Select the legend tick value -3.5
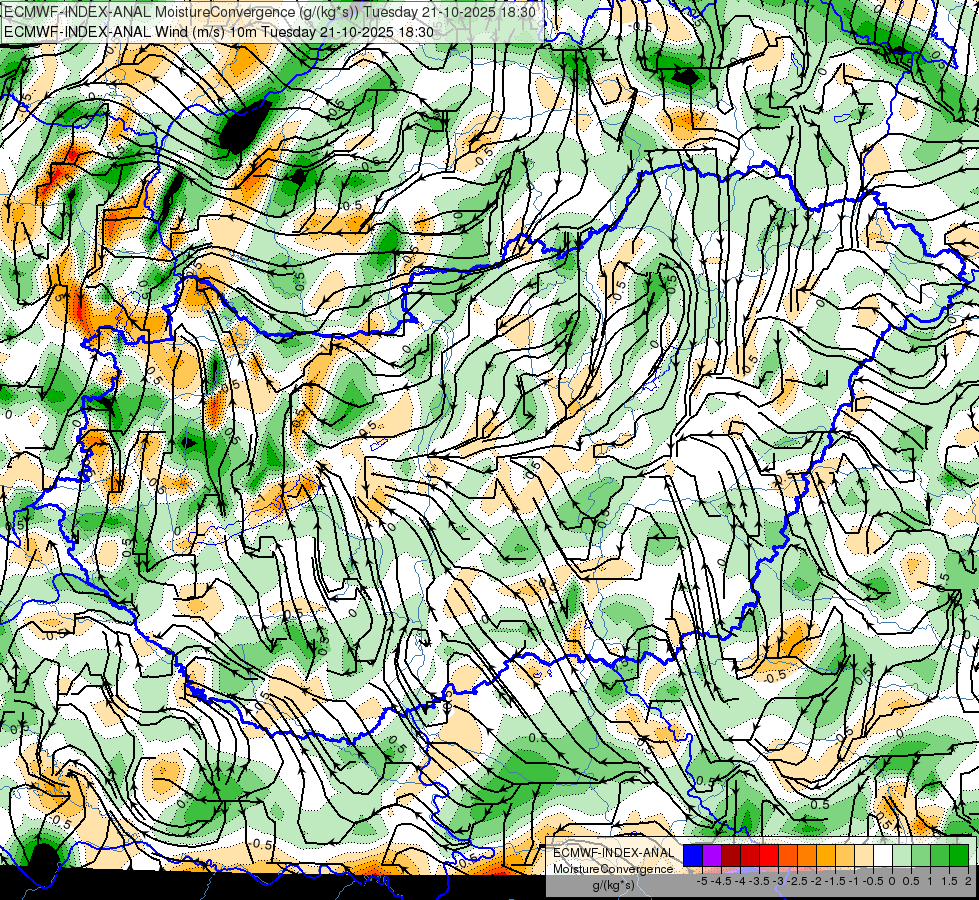Image resolution: width=979 pixels, height=900 pixels. [x=759, y=881]
